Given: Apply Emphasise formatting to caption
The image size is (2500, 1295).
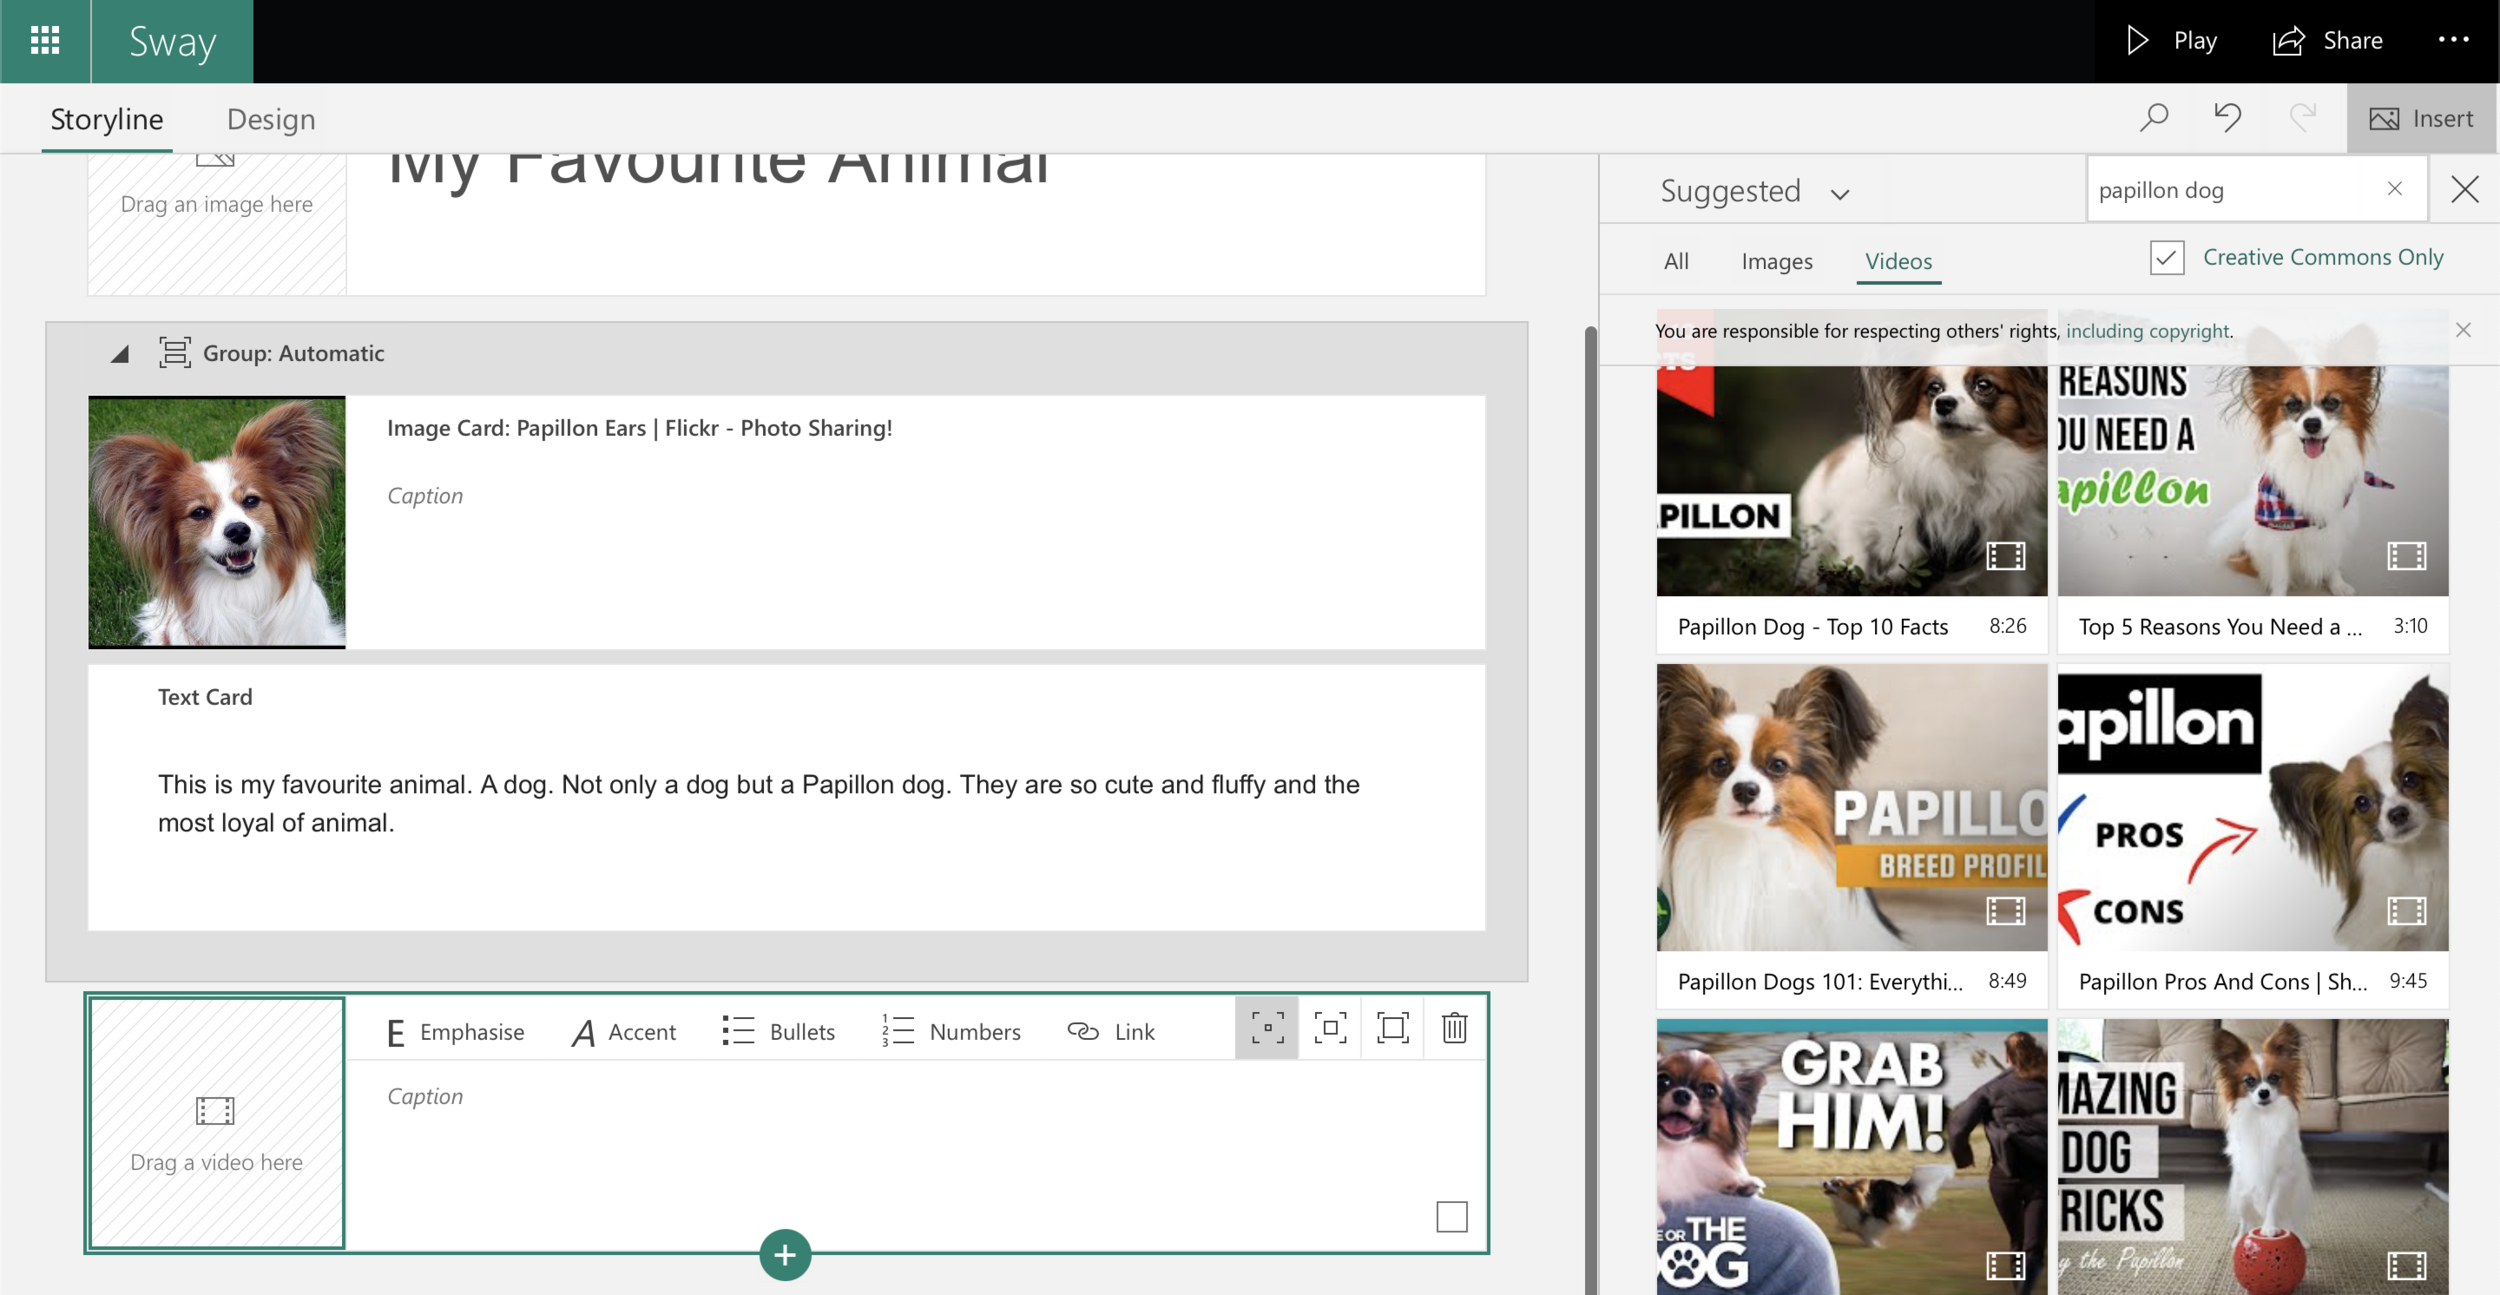Looking at the screenshot, I should pos(455,1032).
